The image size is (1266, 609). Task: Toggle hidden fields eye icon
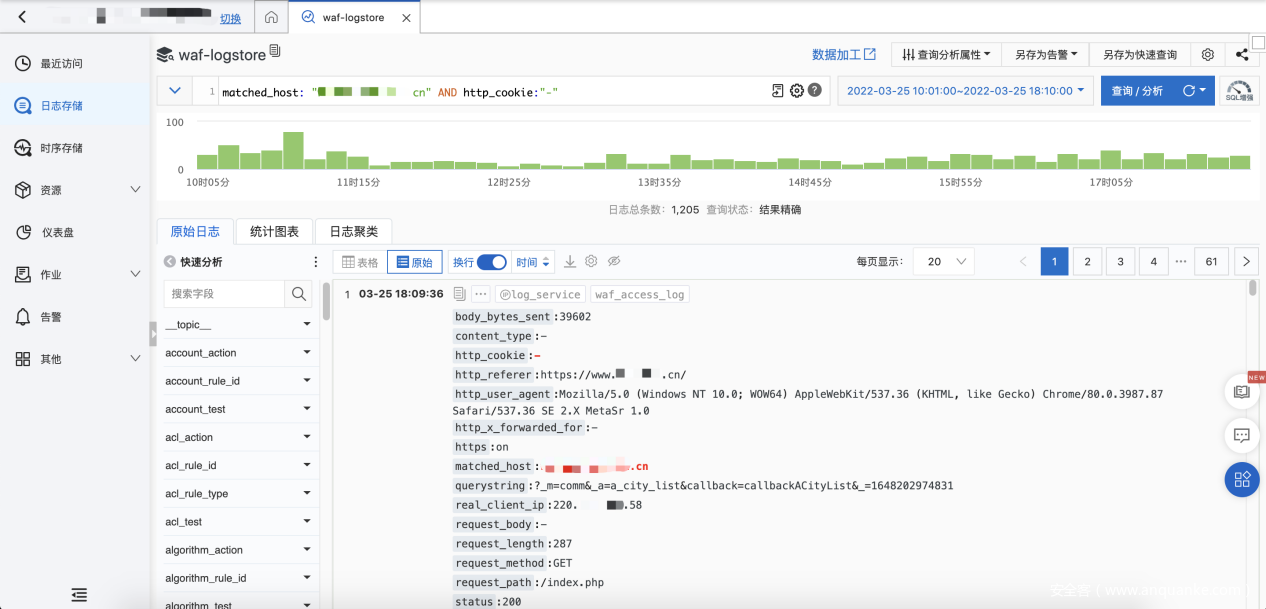click(x=614, y=262)
